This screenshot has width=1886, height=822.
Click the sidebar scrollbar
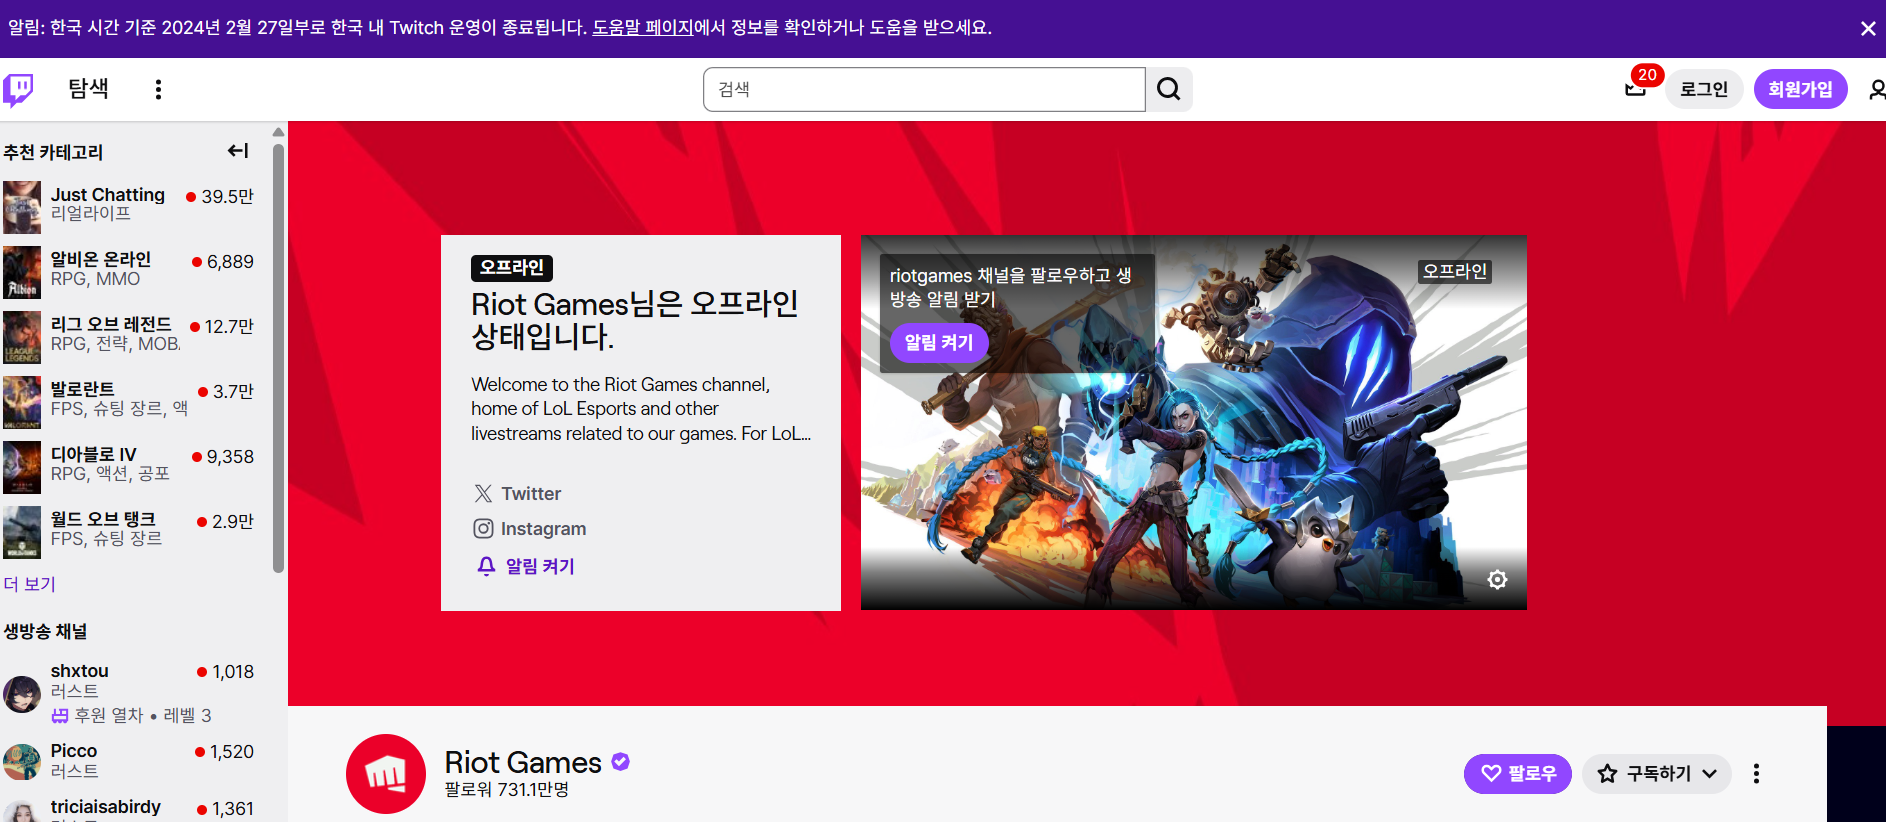[x=278, y=358]
